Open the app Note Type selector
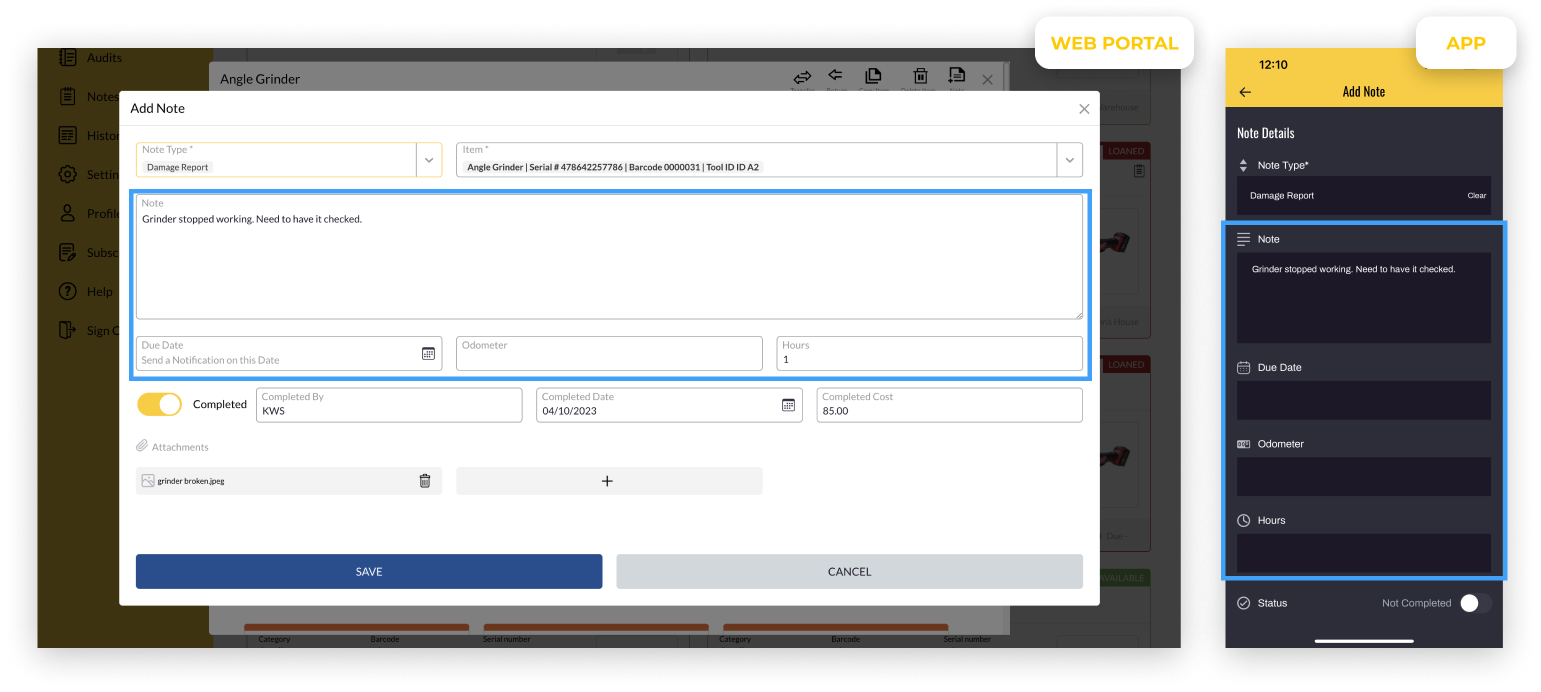Screen dimensions: 1541x692 [x=1363, y=196]
